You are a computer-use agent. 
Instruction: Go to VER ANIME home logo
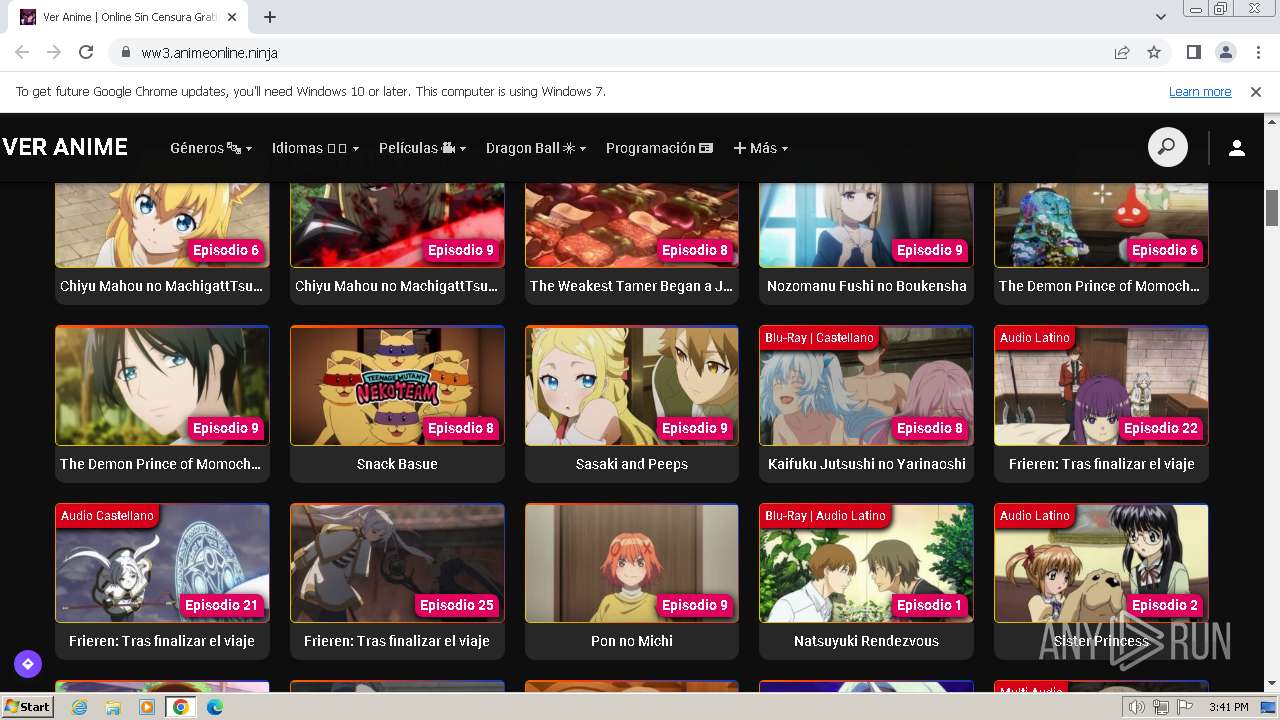point(65,147)
